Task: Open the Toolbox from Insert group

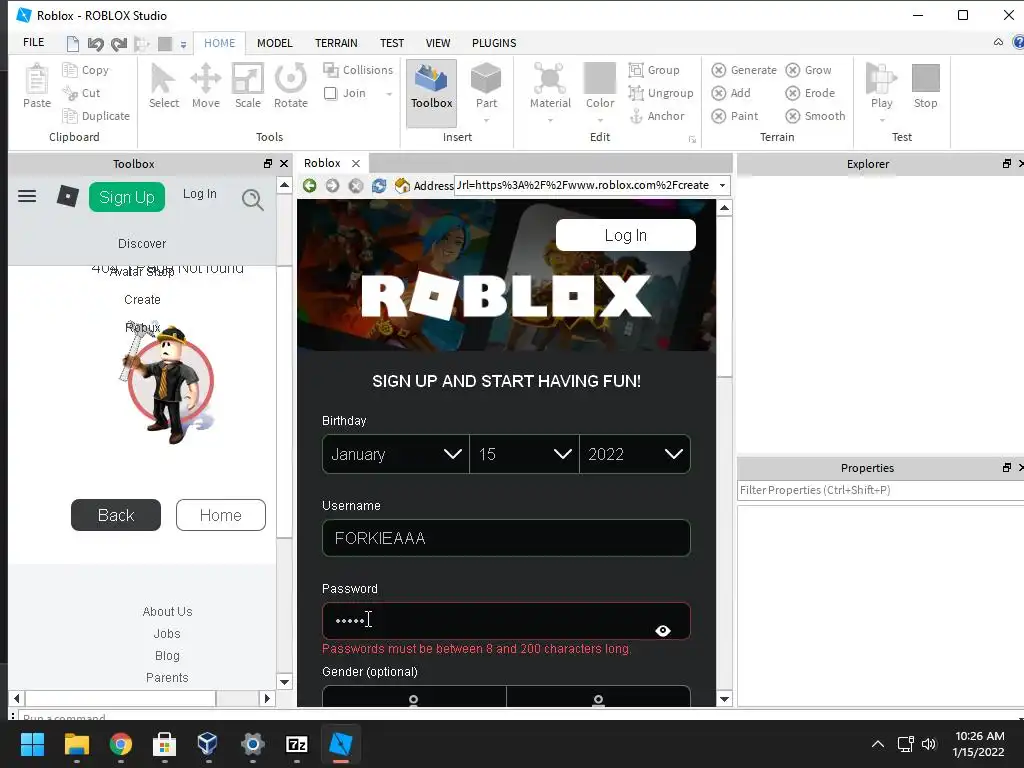Action: click(431, 92)
